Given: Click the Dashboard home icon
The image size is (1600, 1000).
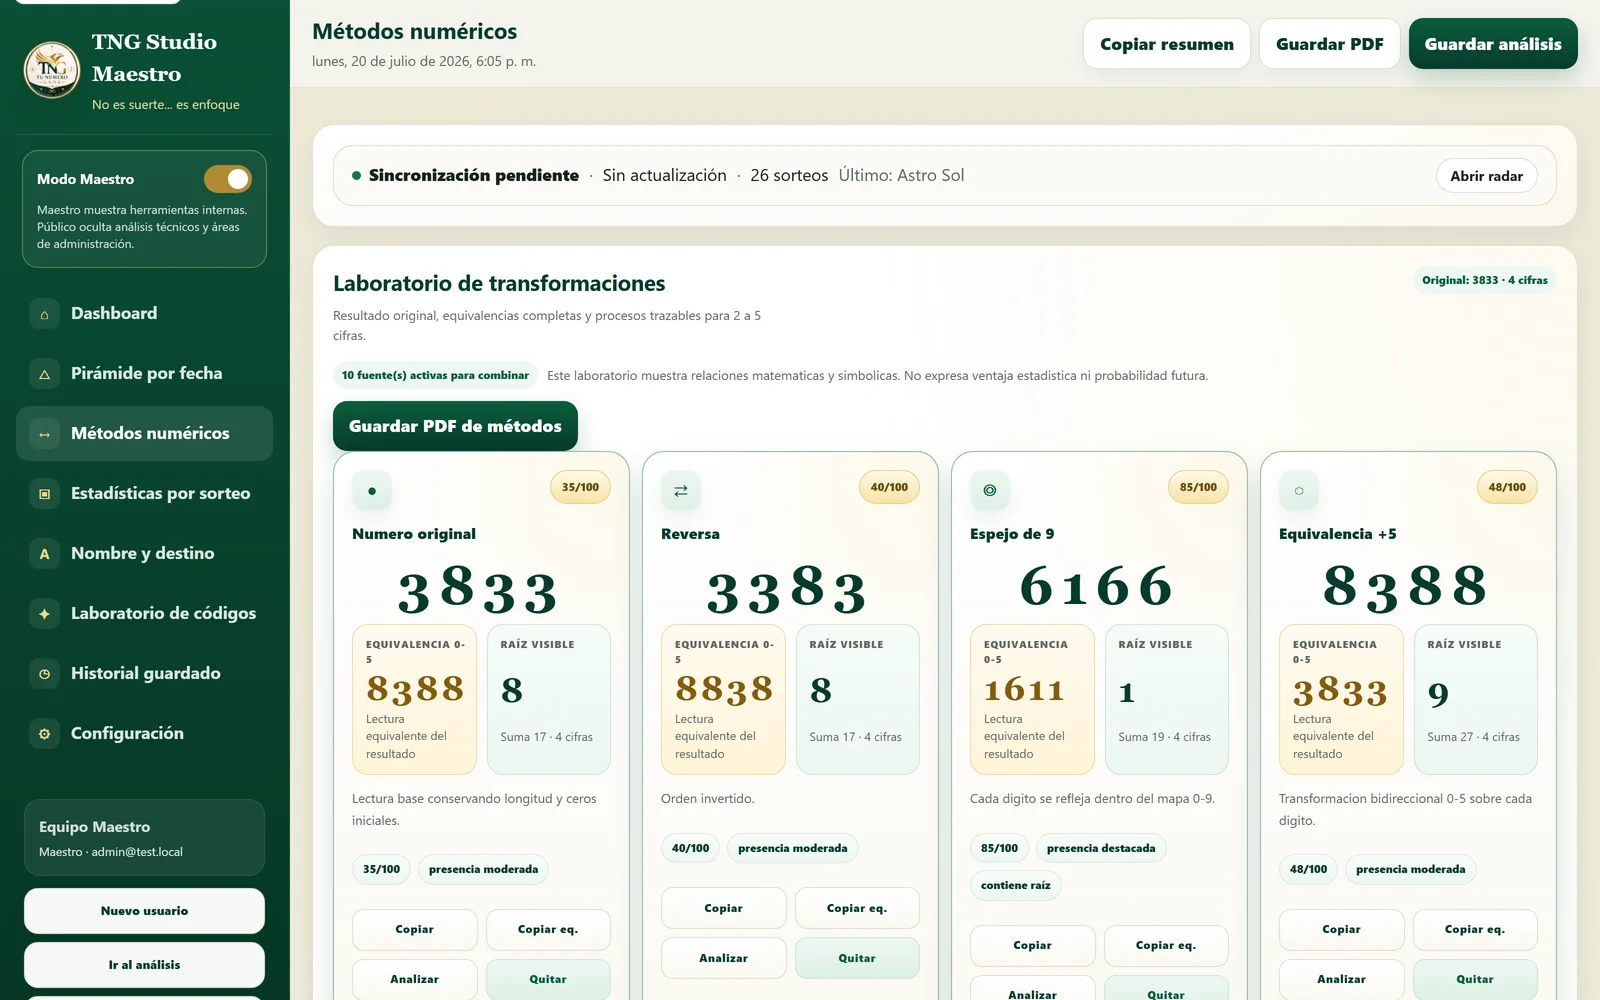Looking at the screenshot, I should [x=44, y=314].
